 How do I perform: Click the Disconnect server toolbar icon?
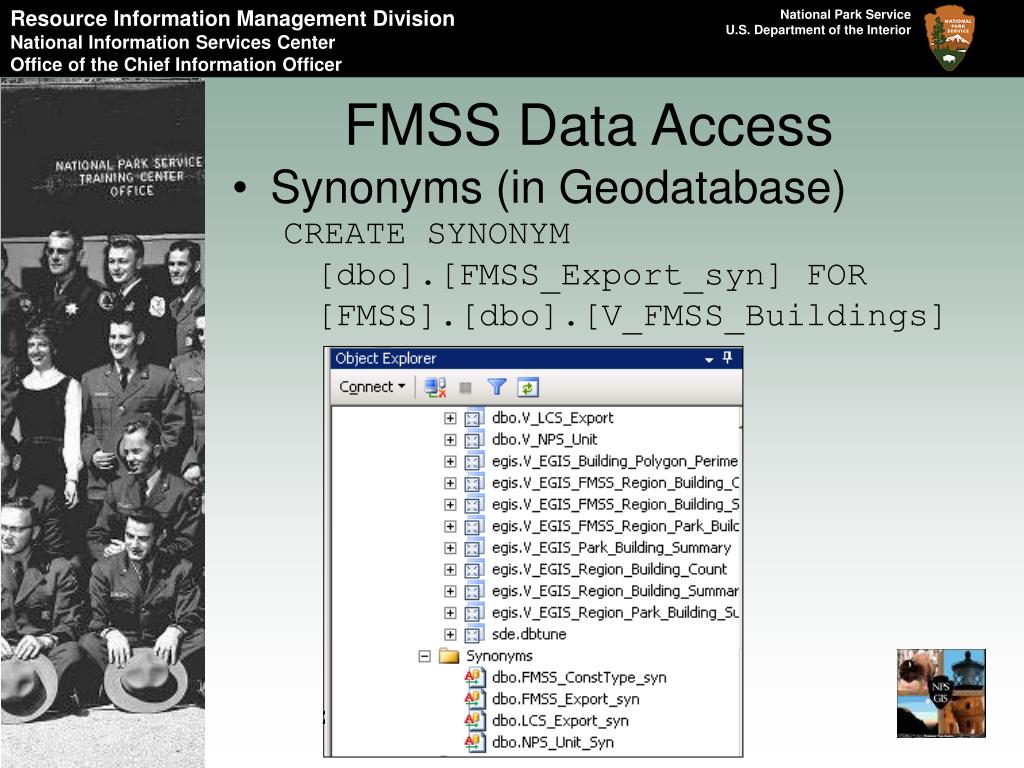pyautogui.click(x=435, y=387)
